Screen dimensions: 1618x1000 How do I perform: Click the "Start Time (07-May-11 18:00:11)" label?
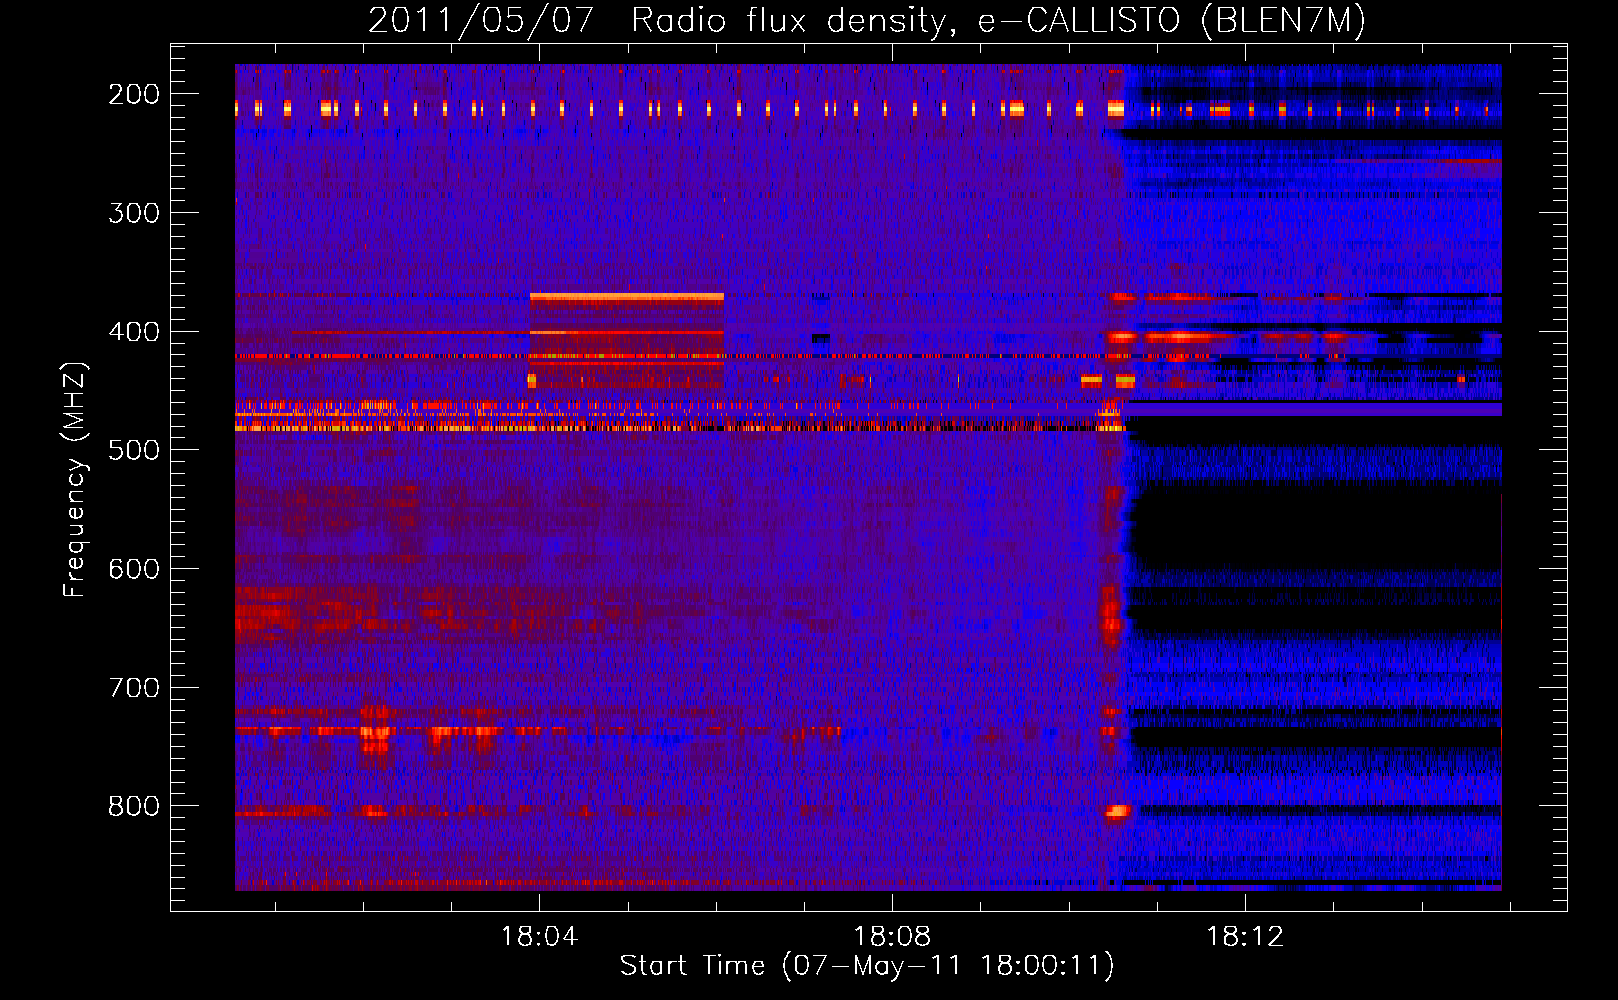[867, 966]
